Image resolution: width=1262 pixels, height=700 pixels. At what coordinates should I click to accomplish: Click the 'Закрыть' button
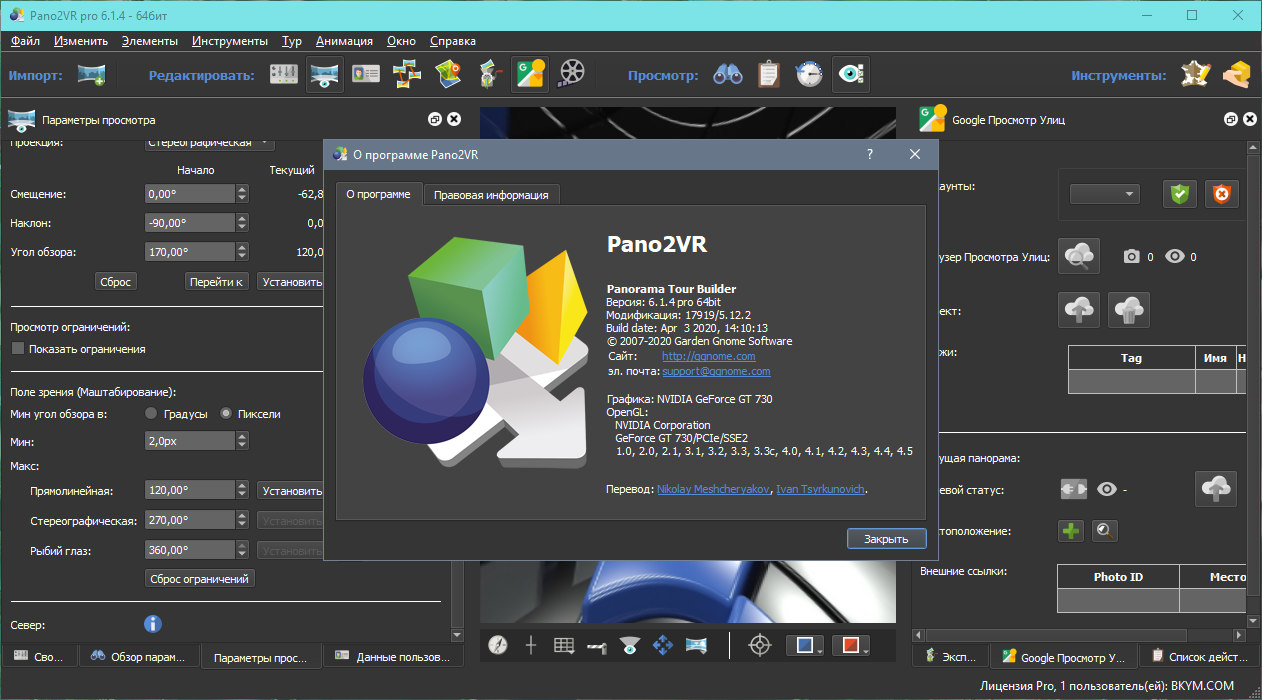point(886,539)
